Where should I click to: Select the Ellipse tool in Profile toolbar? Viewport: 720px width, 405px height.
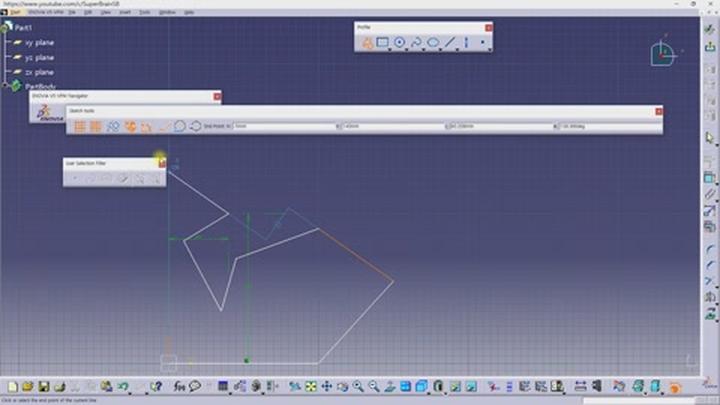pos(433,43)
